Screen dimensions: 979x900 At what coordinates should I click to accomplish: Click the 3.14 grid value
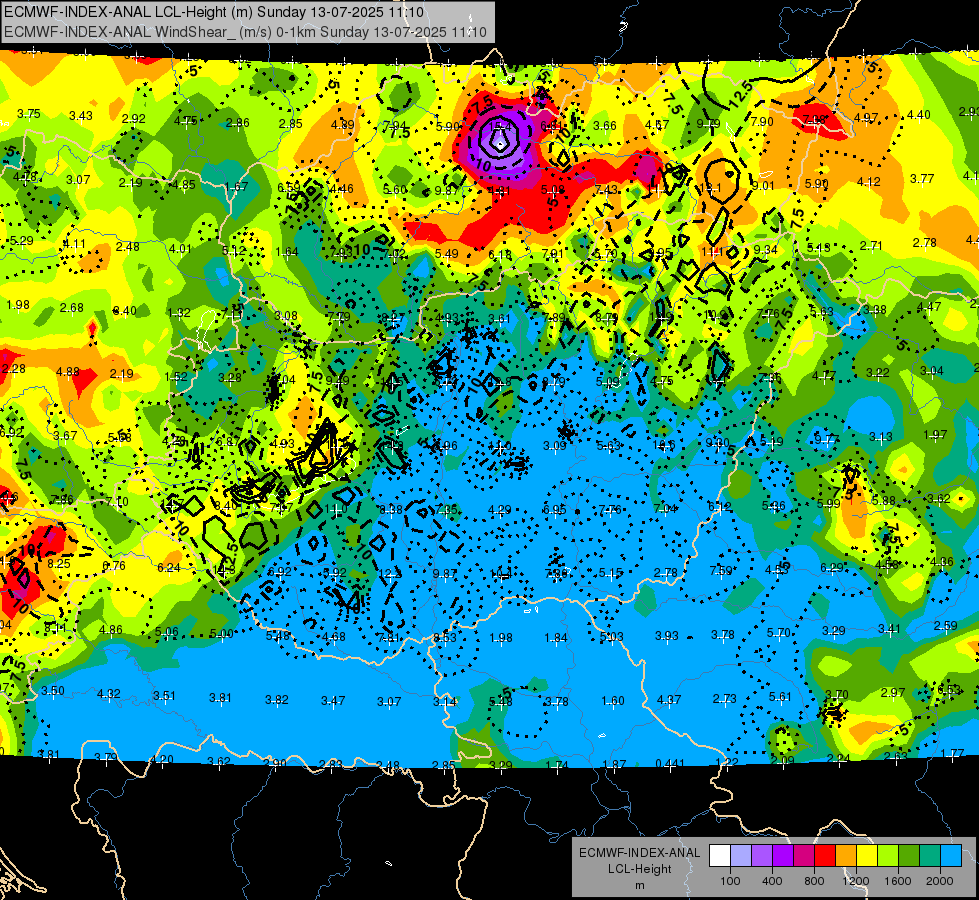point(445,702)
